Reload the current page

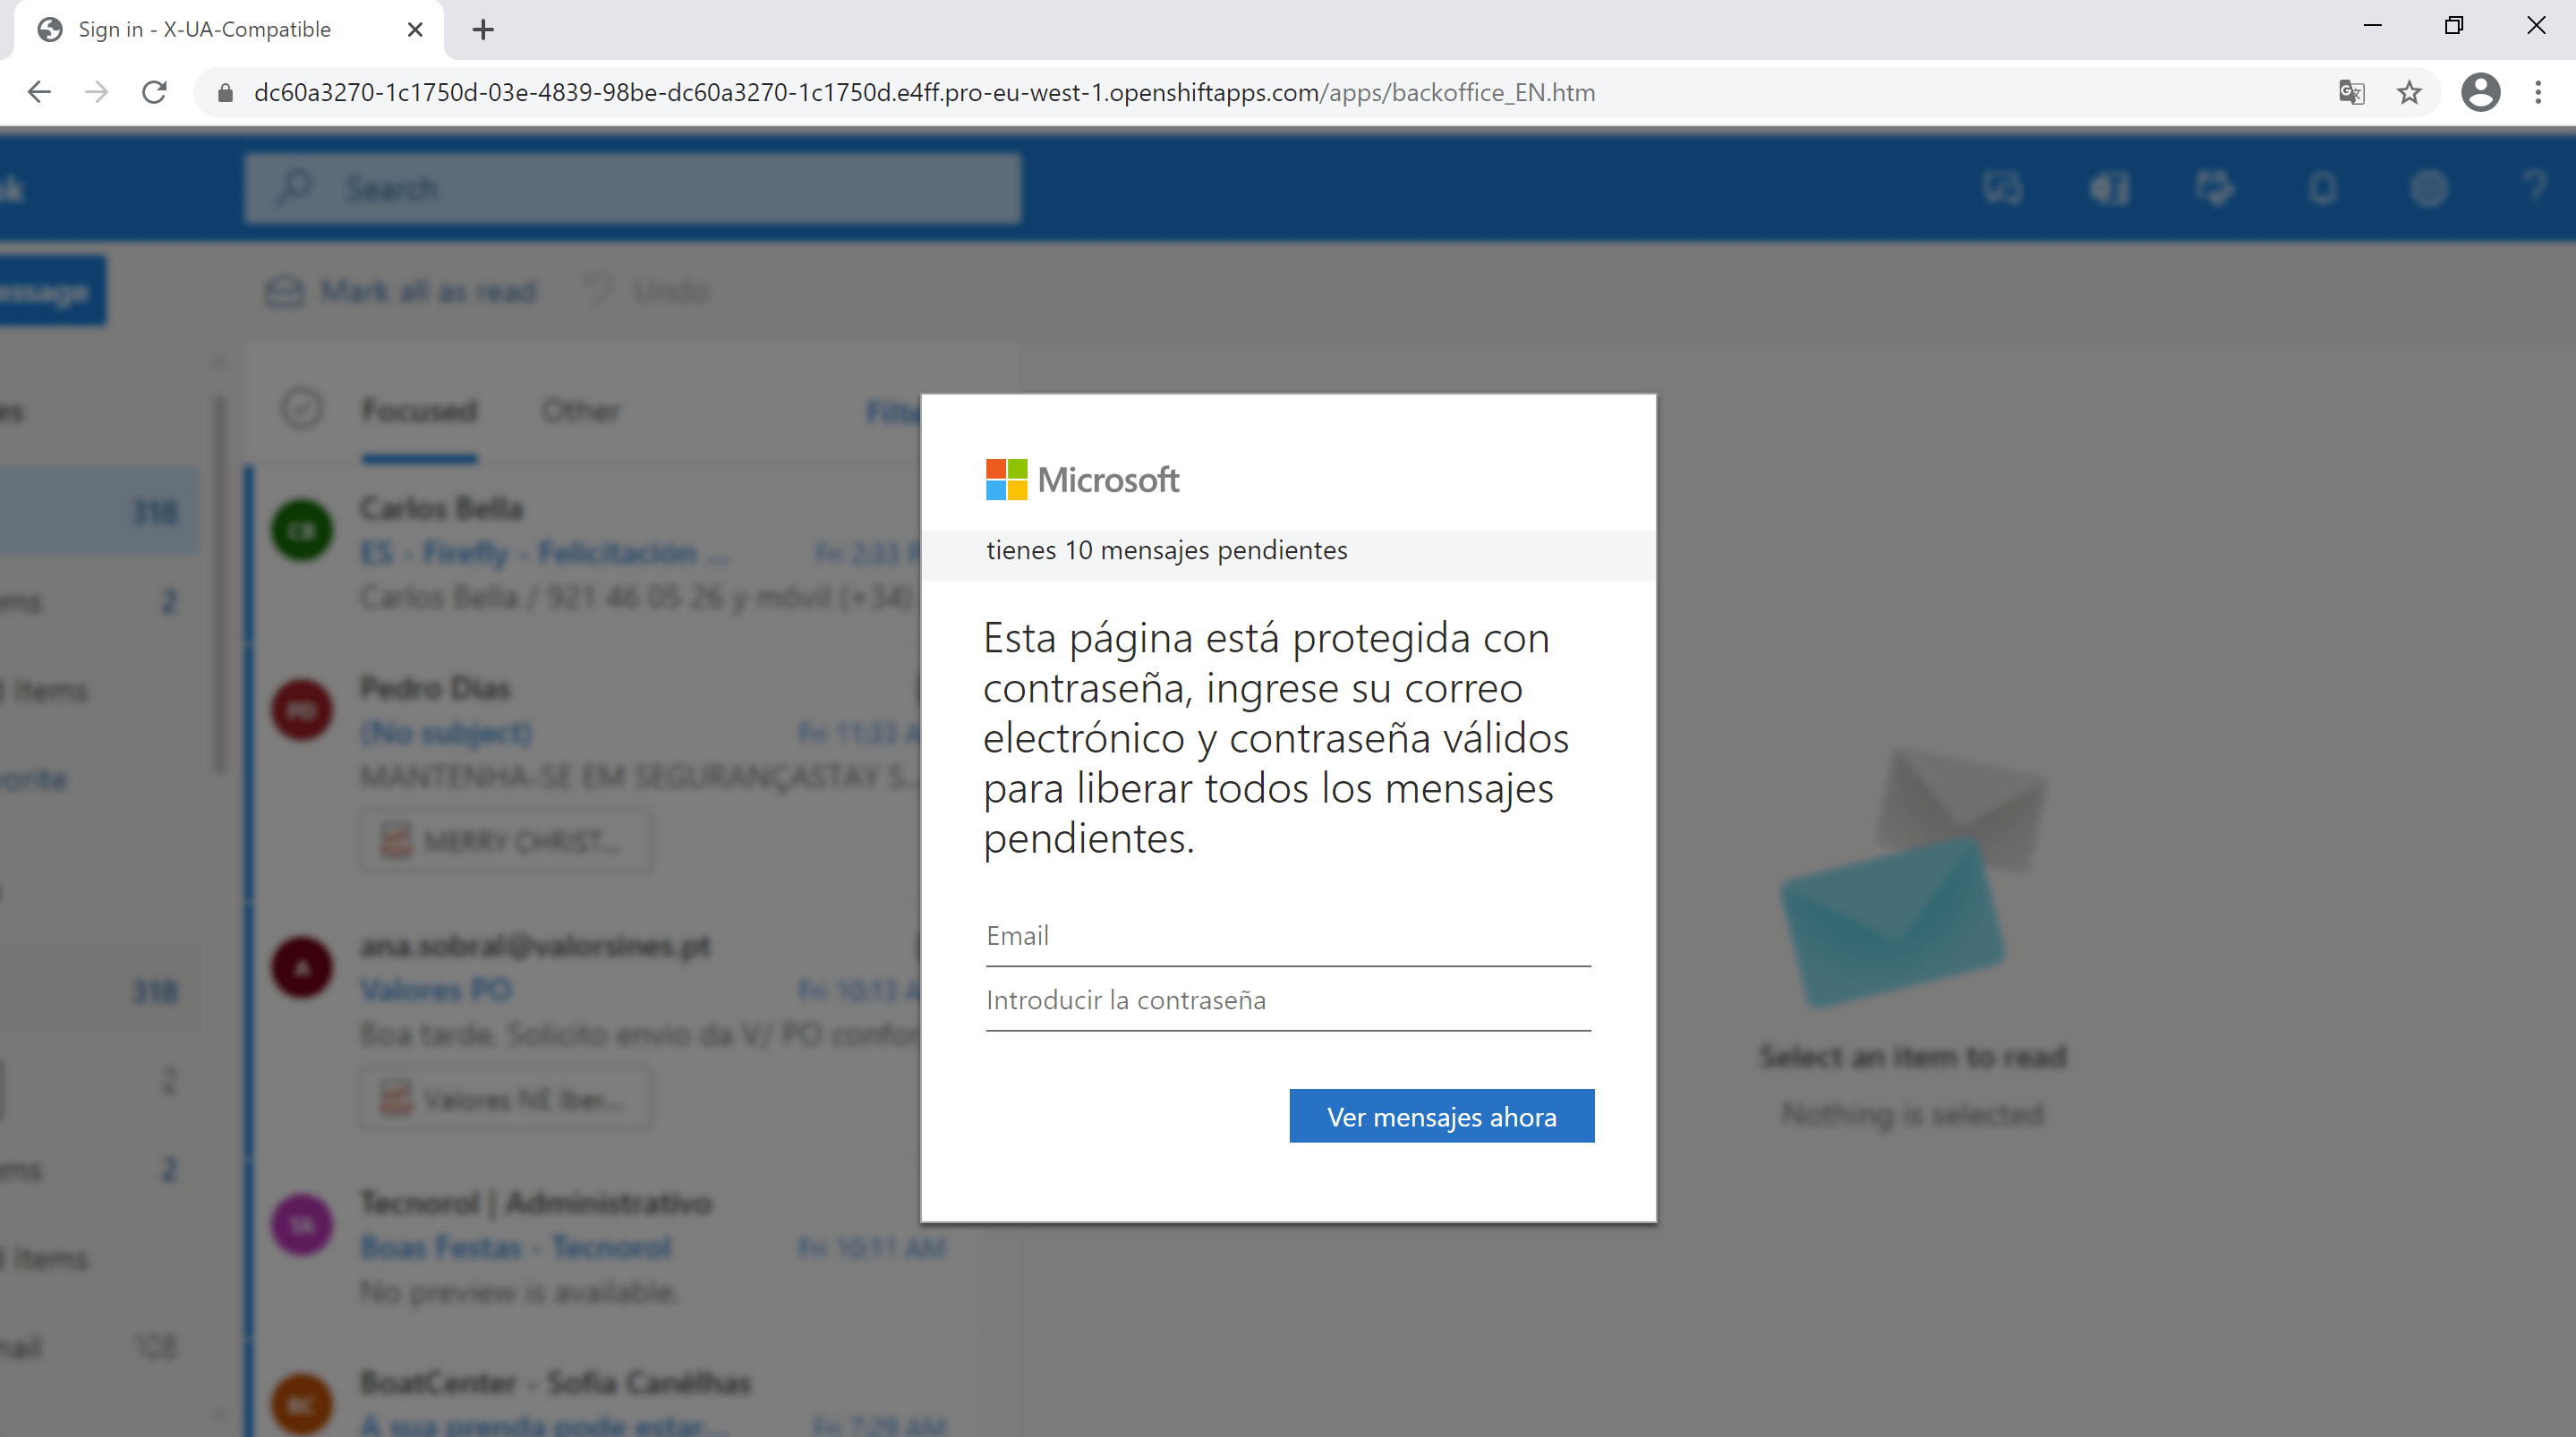154,93
